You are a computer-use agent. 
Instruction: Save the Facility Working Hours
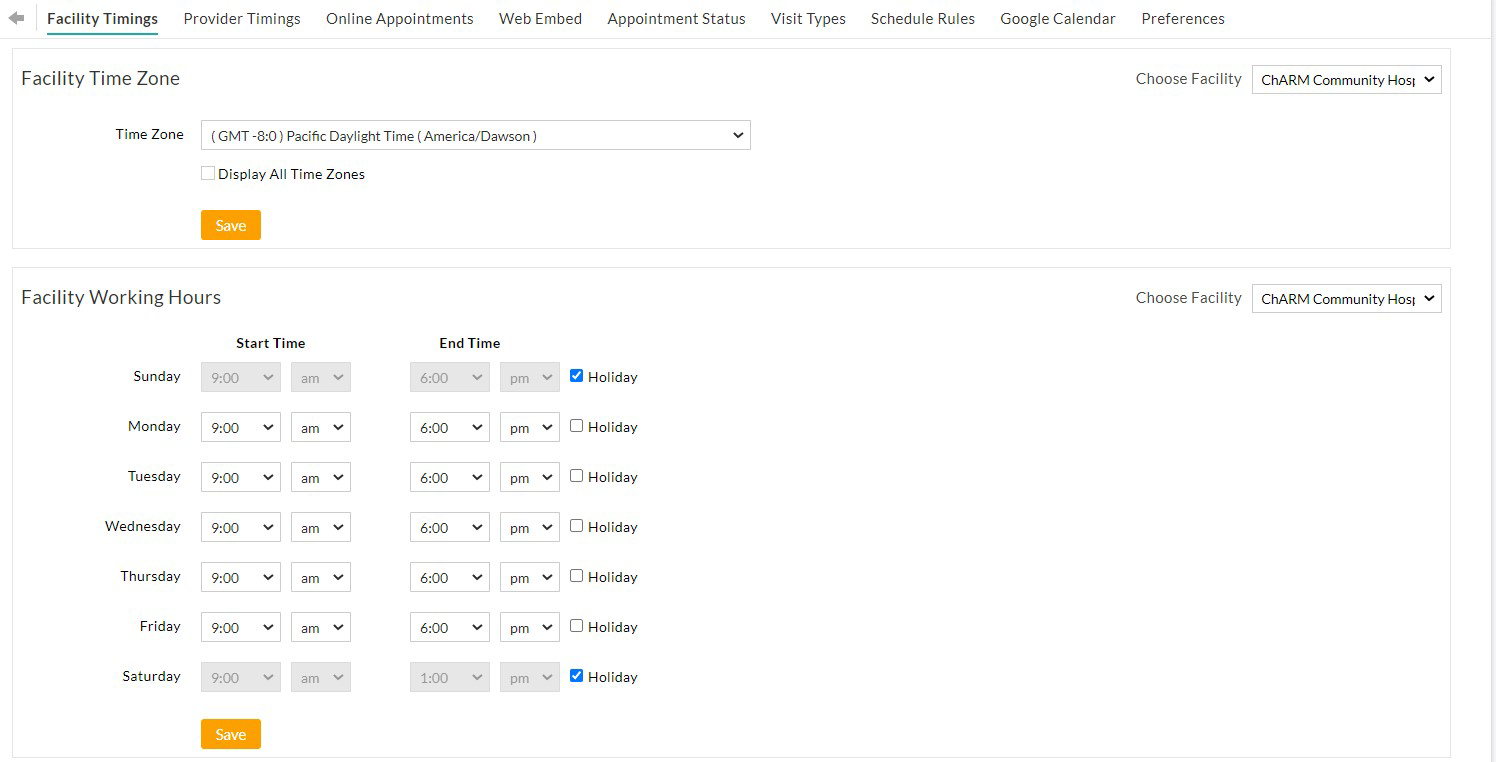pos(230,734)
